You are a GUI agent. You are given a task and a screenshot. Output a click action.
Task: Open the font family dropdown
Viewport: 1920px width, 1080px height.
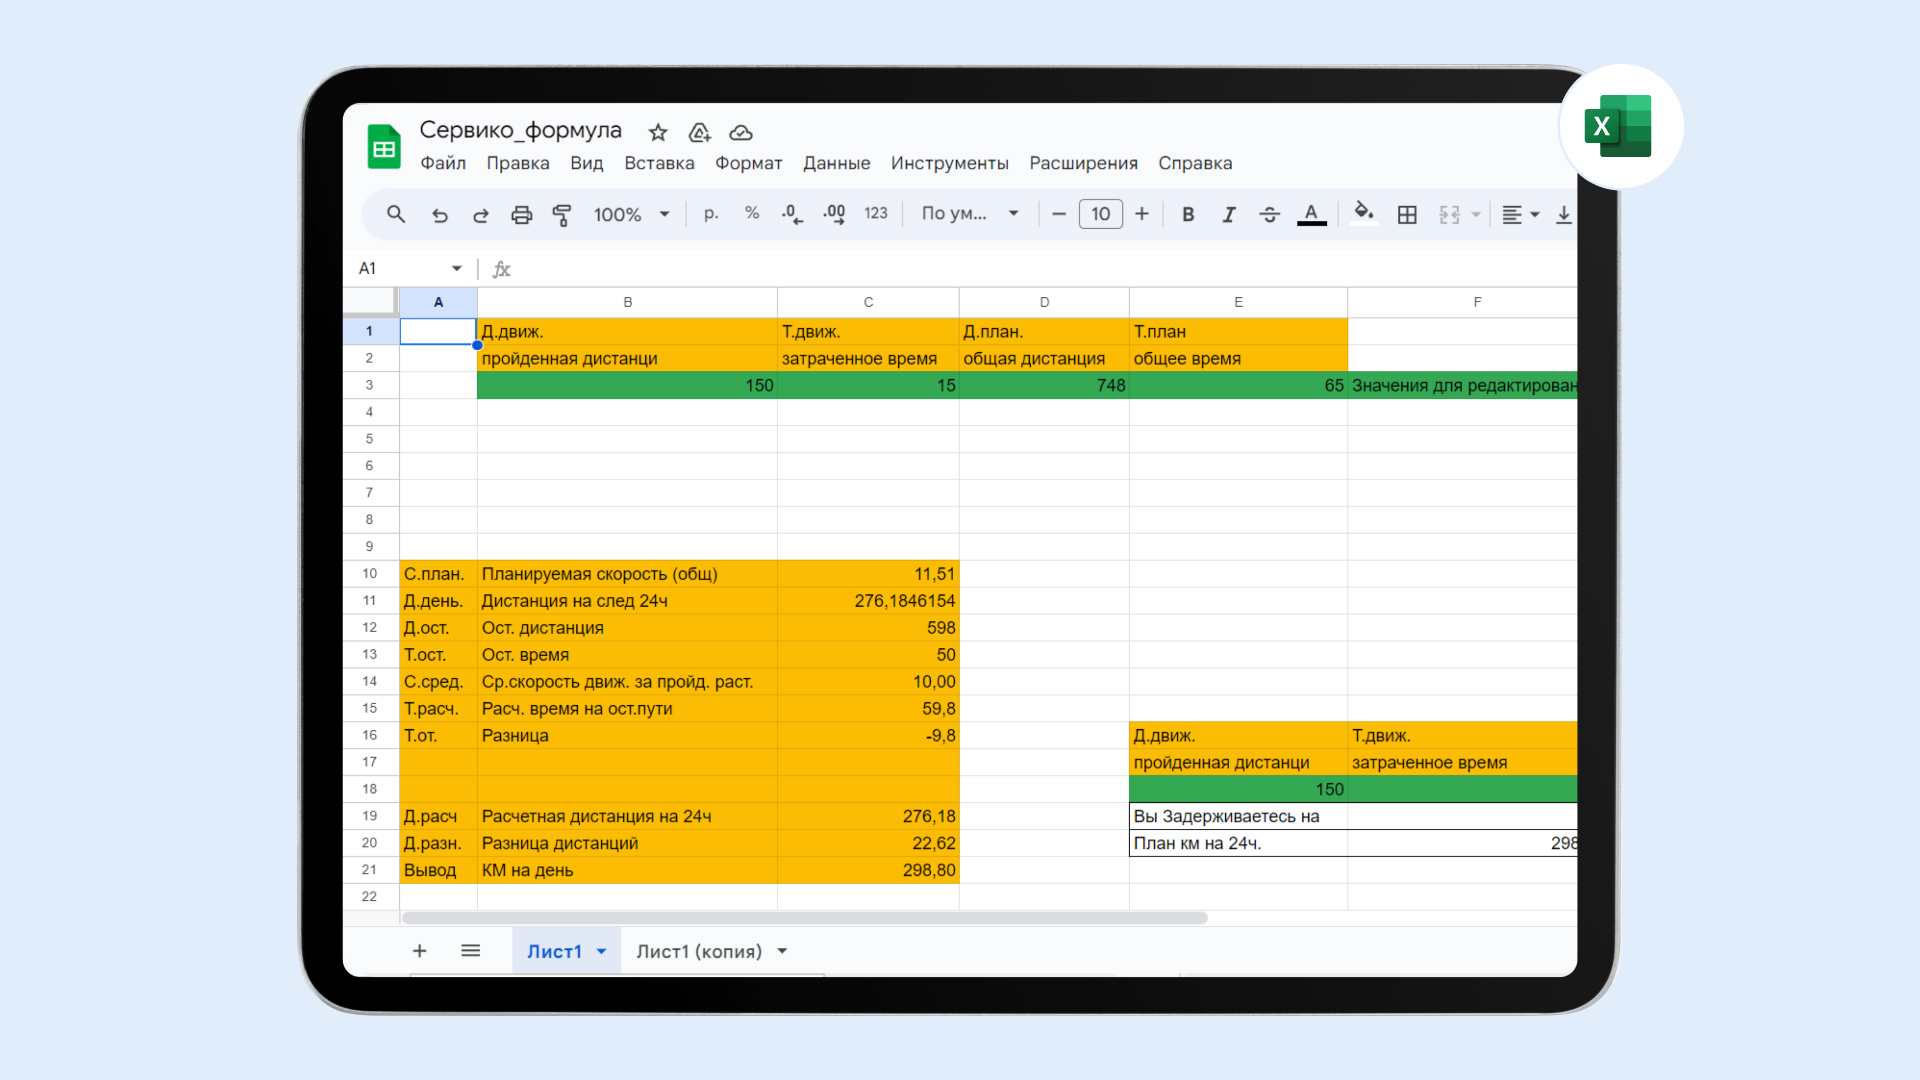point(970,213)
